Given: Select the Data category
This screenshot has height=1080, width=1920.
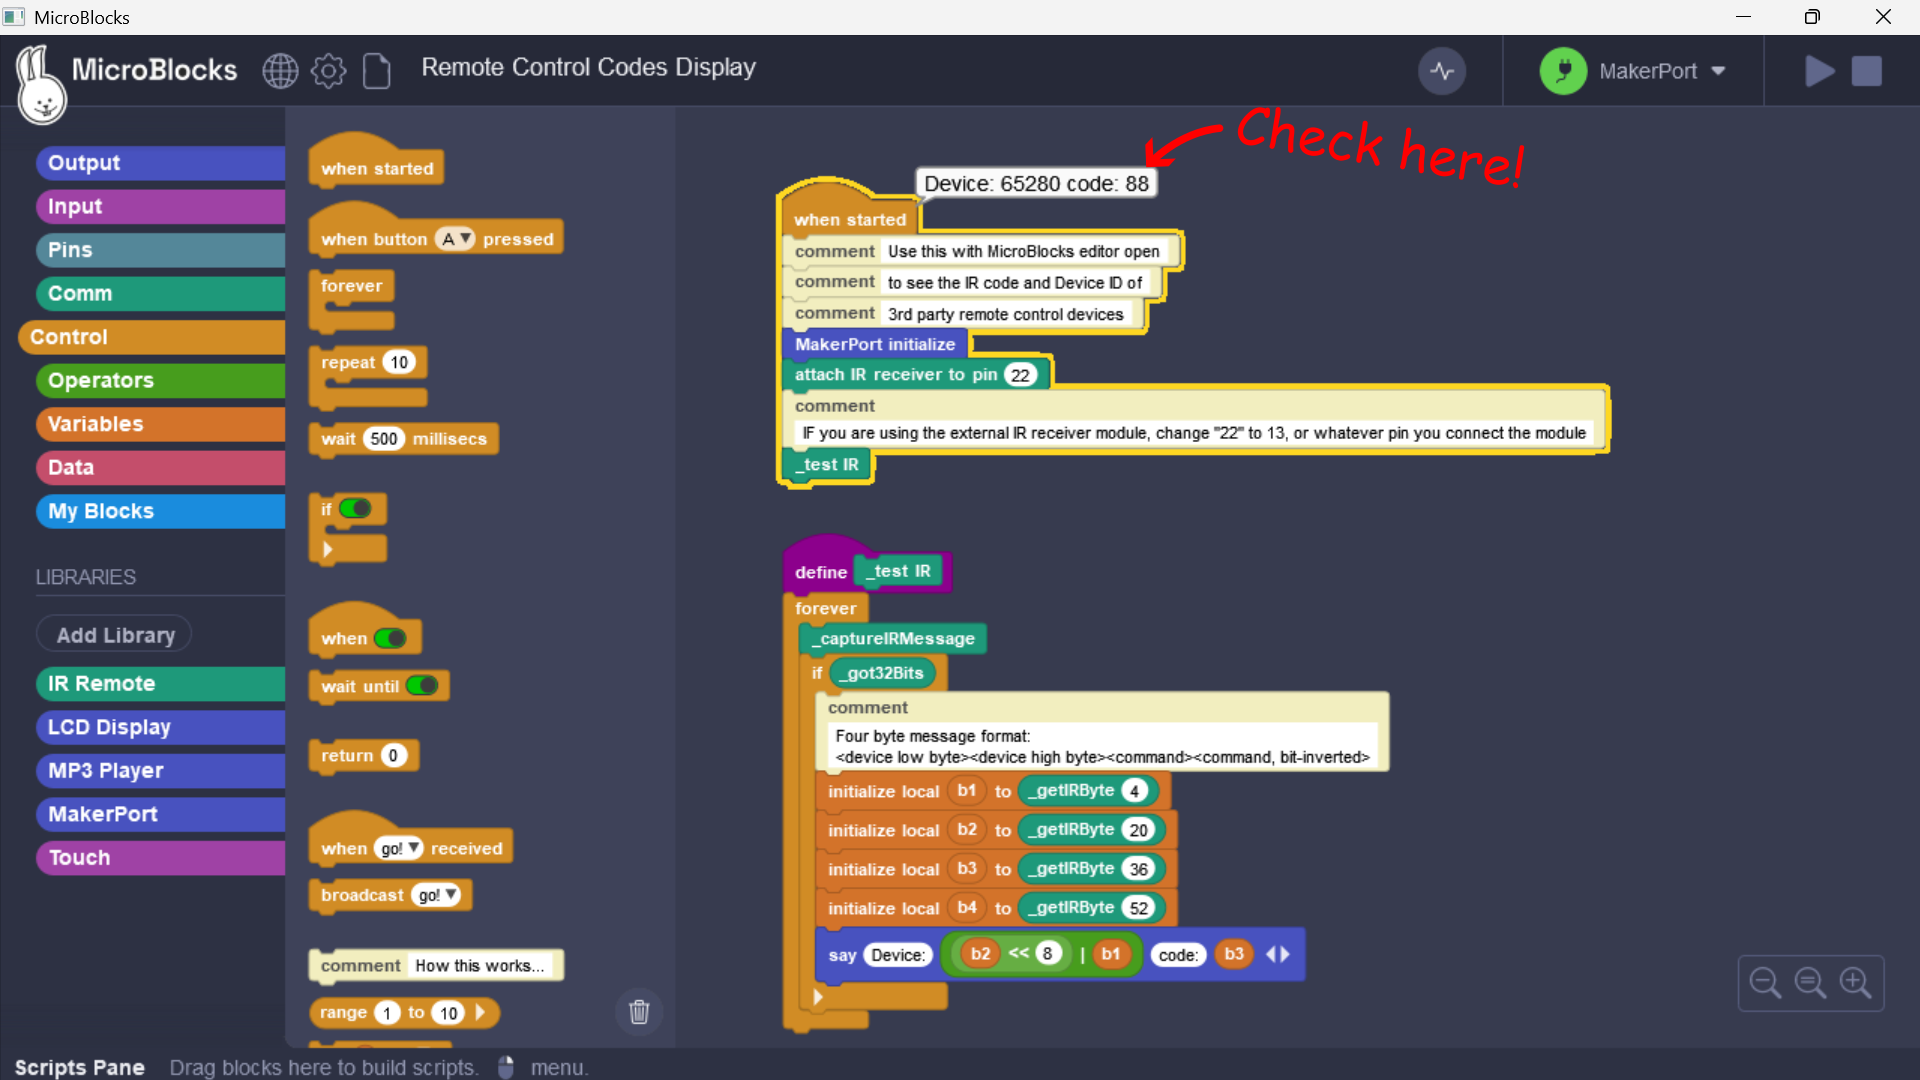Looking at the screenshot, I should coord(160,467).
